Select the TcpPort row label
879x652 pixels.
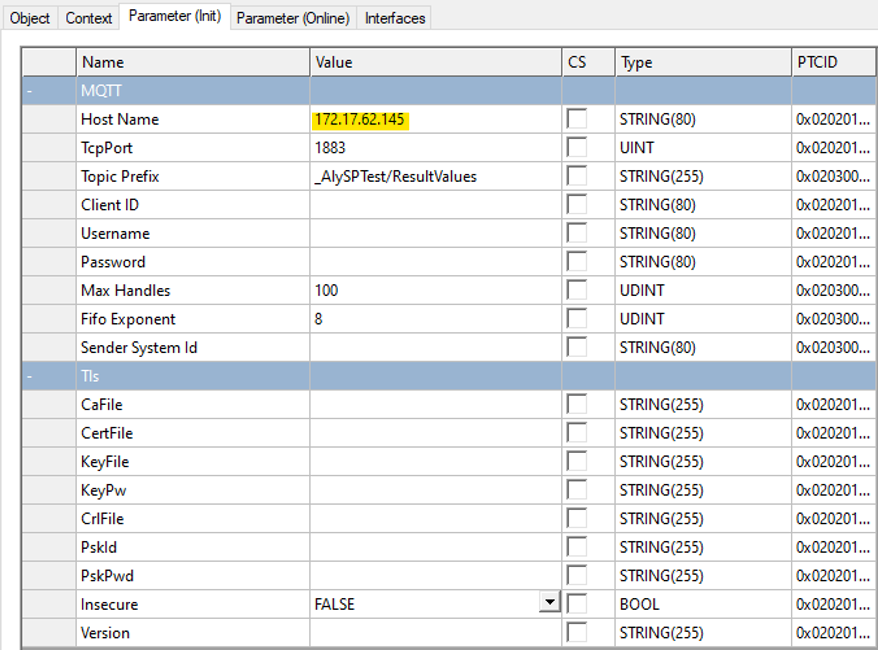(107, 148)
